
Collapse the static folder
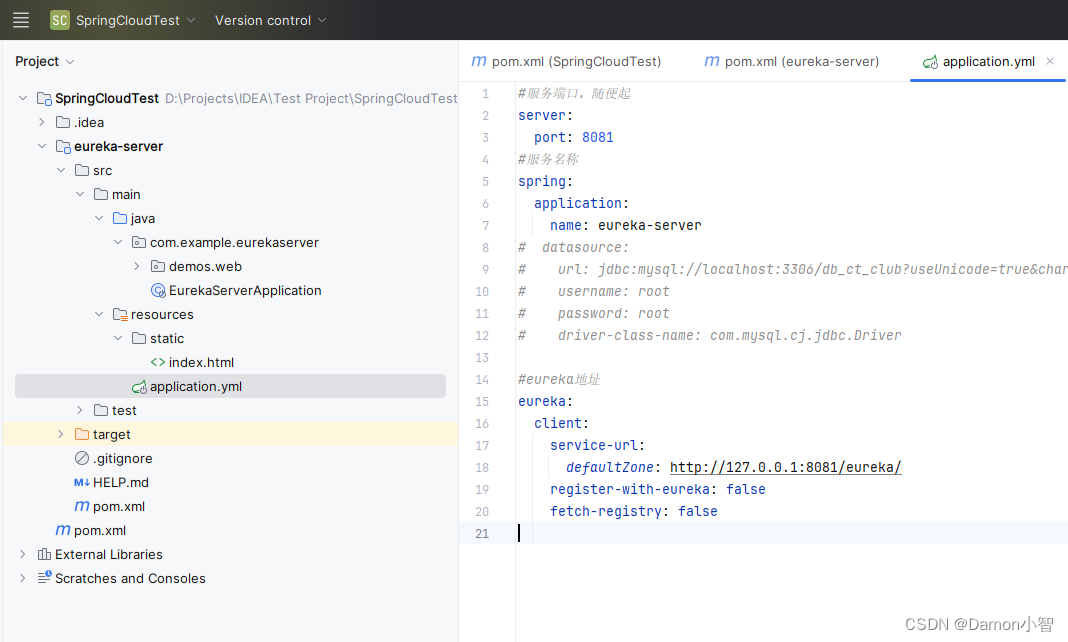pos(119,338)
